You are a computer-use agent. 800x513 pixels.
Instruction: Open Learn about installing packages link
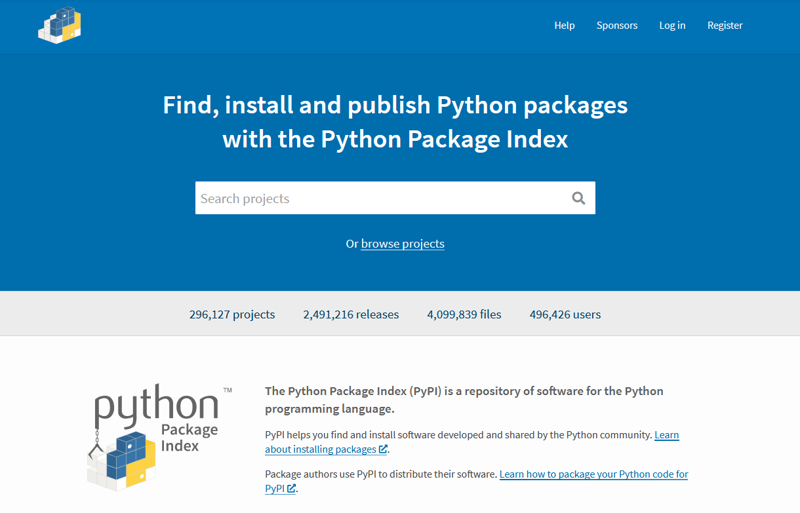[x=472, y=442]
